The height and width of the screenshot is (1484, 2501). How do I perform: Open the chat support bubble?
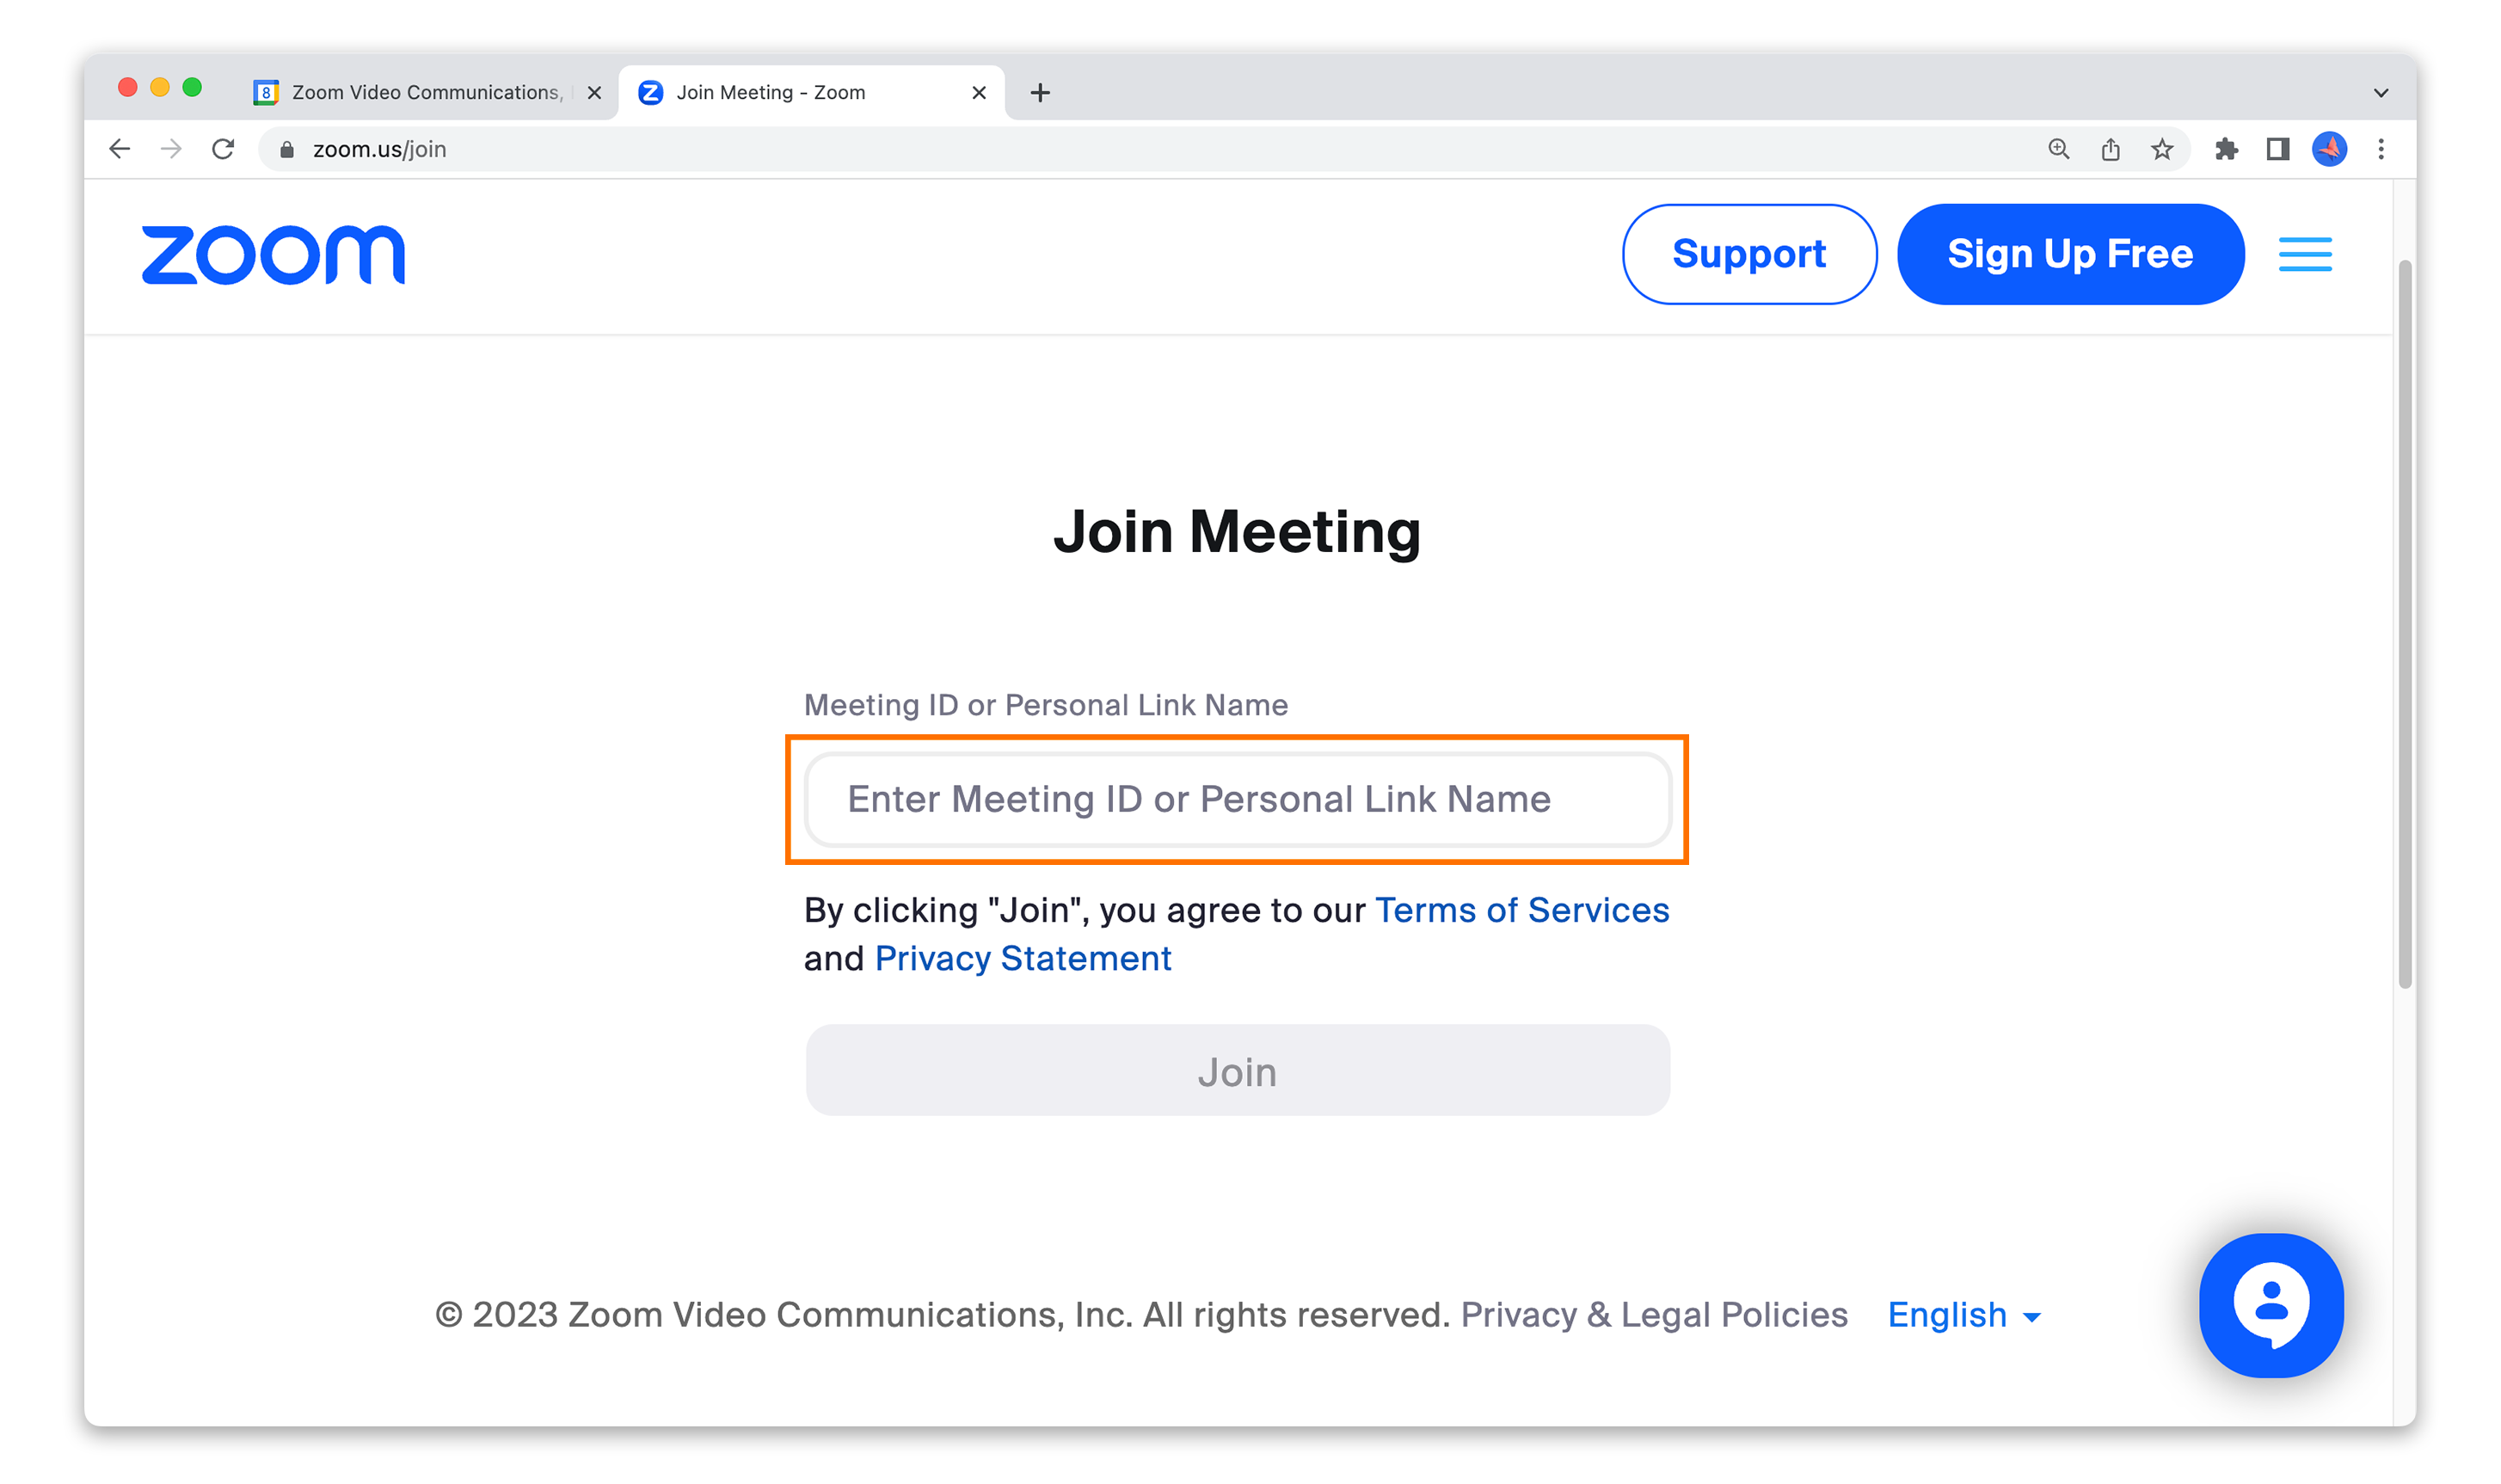[x=2270, y=1304]
